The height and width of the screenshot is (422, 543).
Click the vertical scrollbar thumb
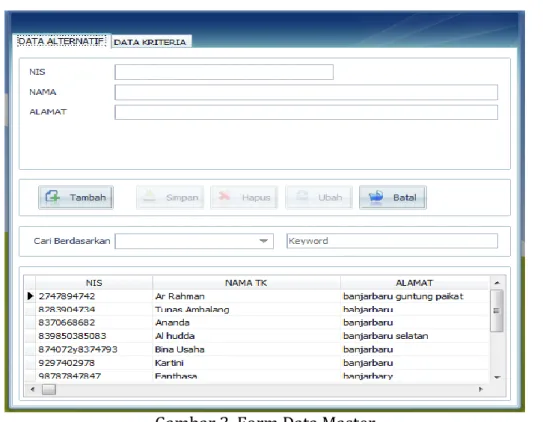pyautogui.click(x=497, y=311)
